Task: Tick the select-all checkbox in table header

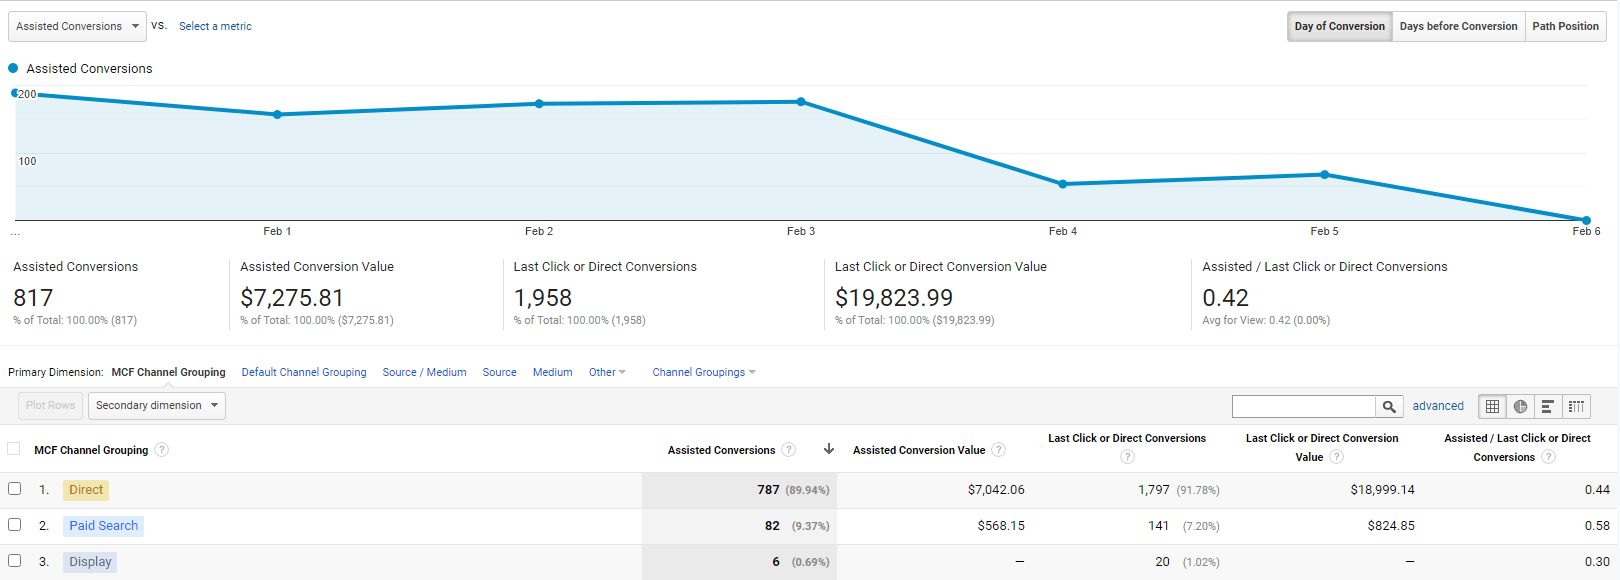Action: pos(14,449)
